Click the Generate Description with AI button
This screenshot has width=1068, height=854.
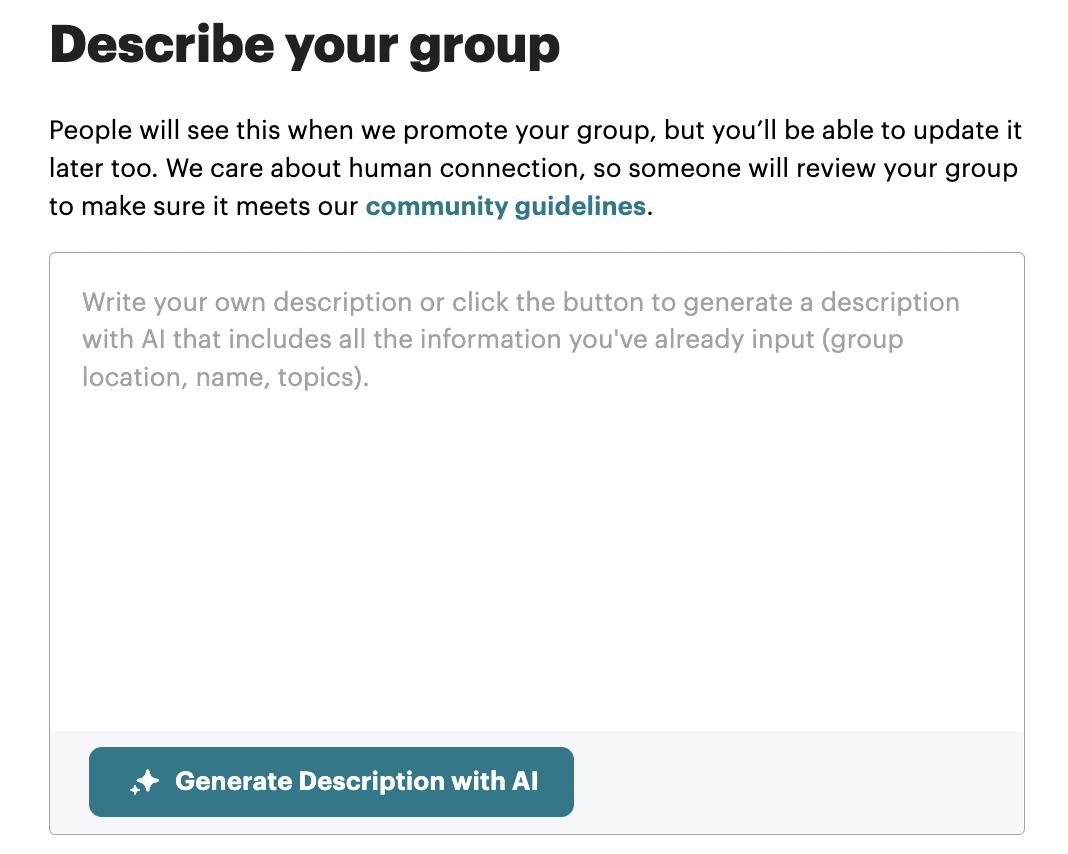click(331, 782)
